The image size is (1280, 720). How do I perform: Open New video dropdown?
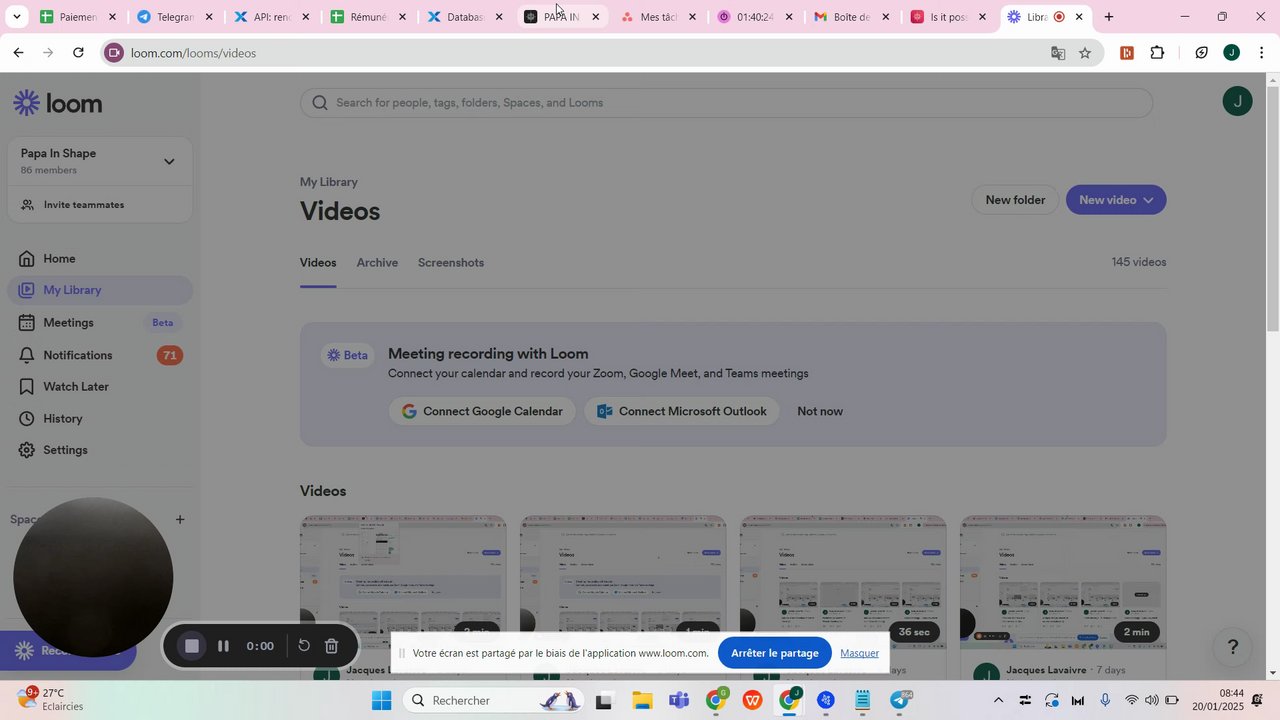(x=1116, y=200)
